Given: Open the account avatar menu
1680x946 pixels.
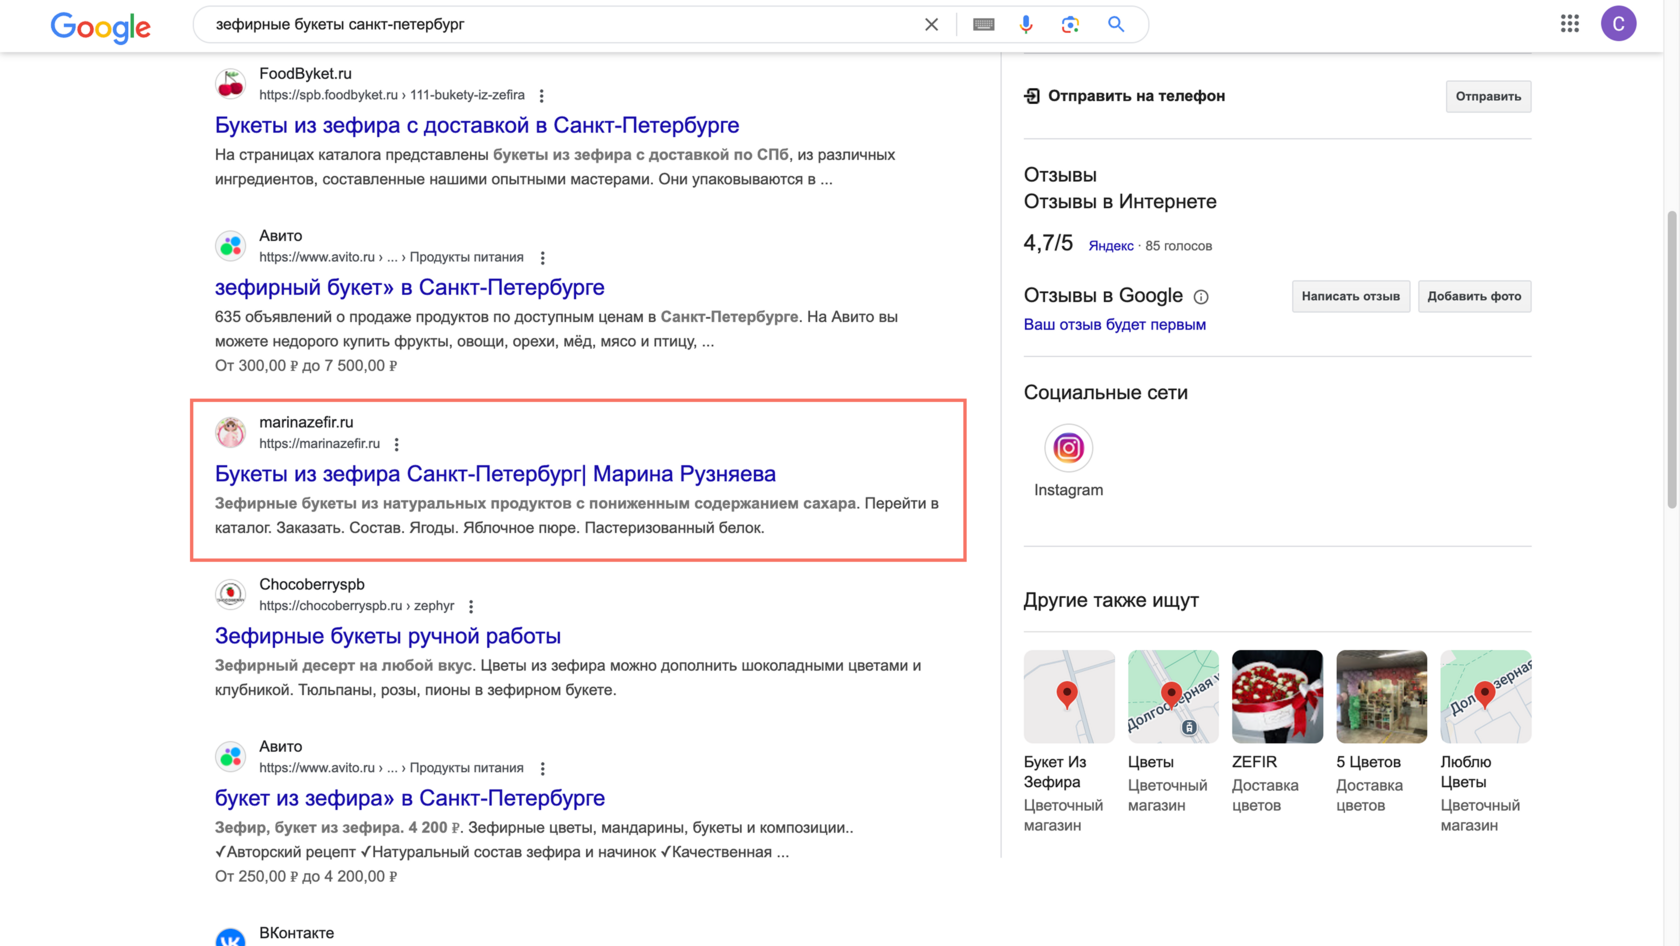Looking at the screenshot, I should (1618, 24).
